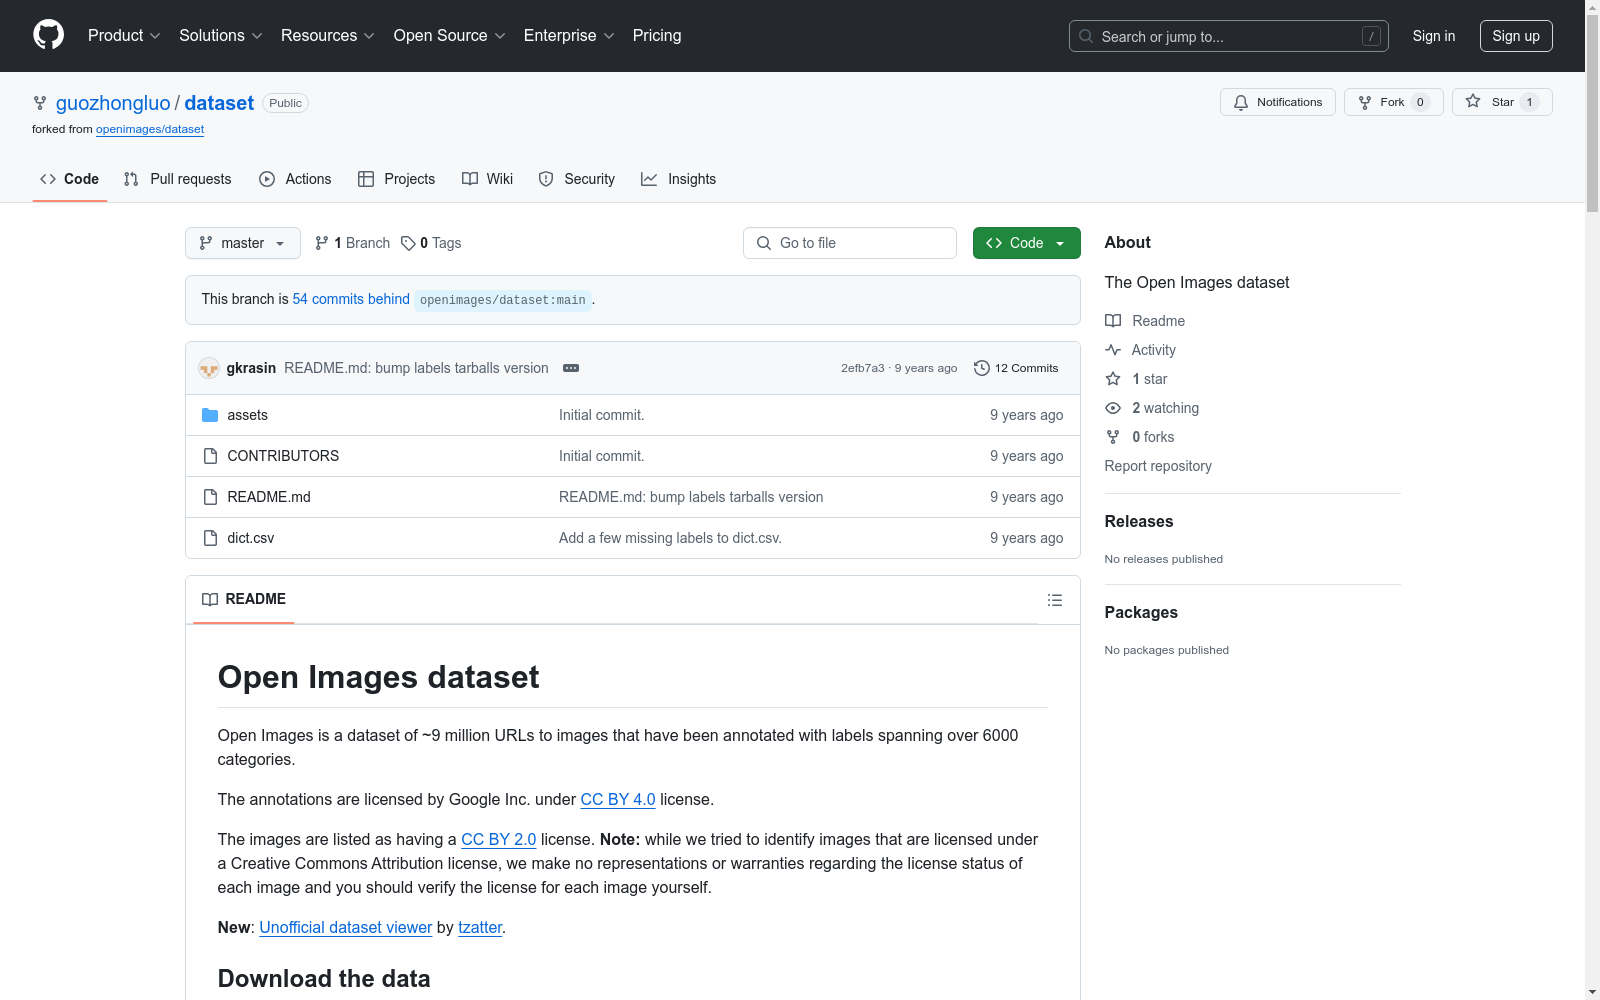
Task: Click the Go to file input
Action: click(x=850, y=243)
